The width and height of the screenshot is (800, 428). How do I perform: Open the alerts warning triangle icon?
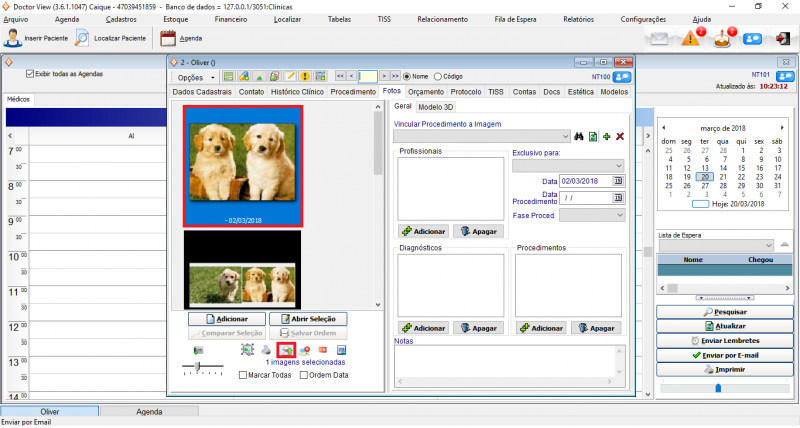click(692, 39)
